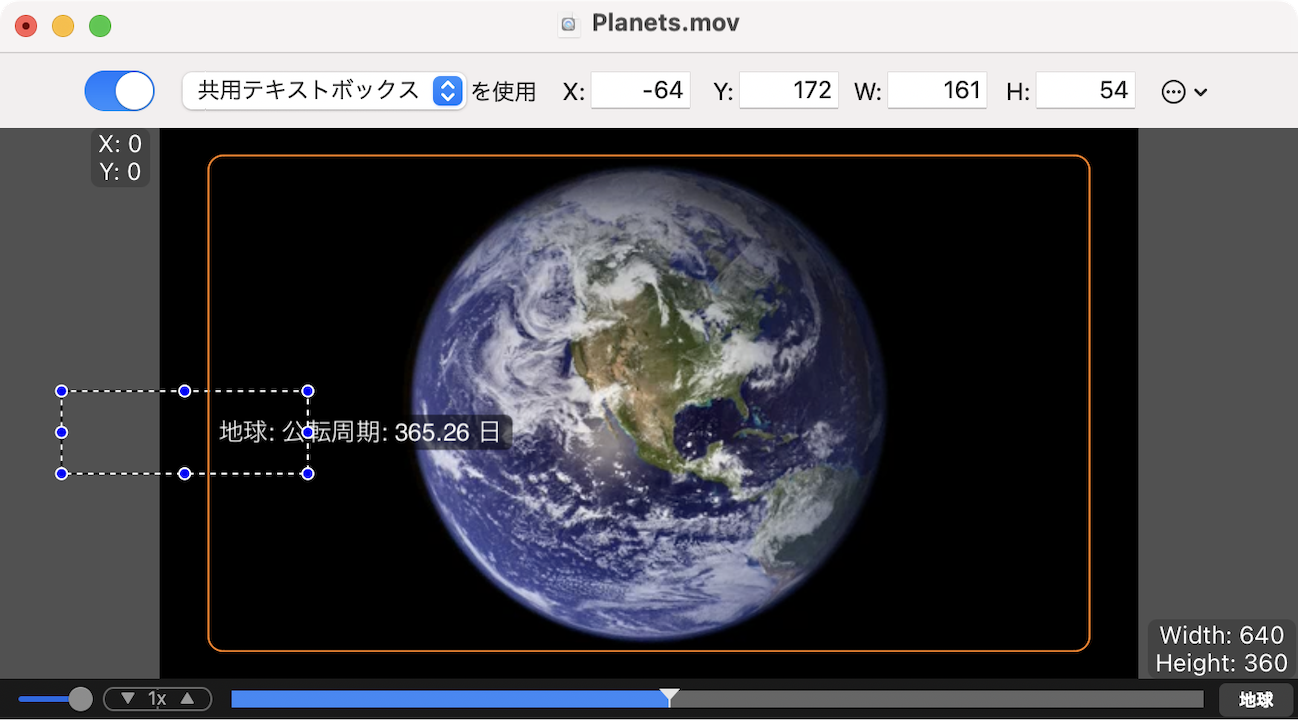This screenshot has height=720, width=1298.
Task: Click the gray unplayed portion of the timeline
Action: 938,699
